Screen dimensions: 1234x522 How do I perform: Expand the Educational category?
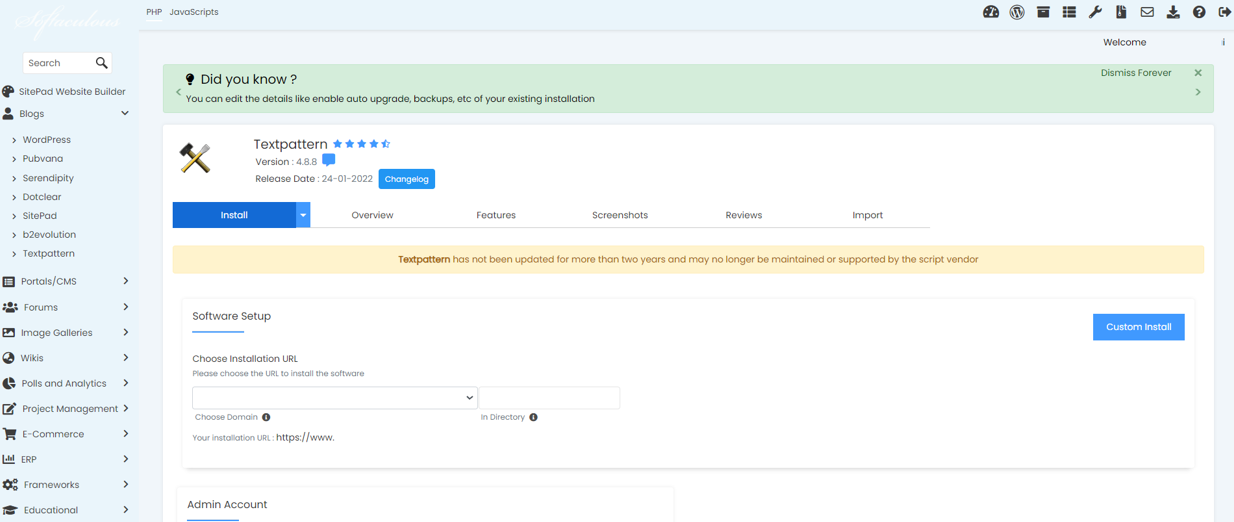pos(125,510)
